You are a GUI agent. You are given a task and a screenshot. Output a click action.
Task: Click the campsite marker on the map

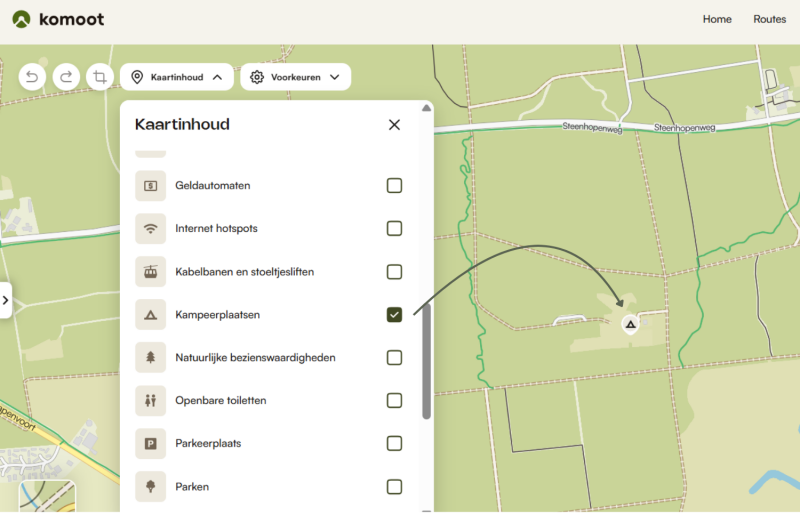(630, 324)
